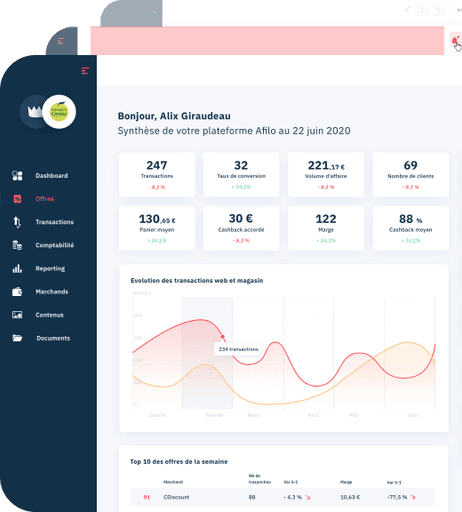462x512 pixels.
Task: Collapse sidebar with red menu icon
Action: click(85, 71)
